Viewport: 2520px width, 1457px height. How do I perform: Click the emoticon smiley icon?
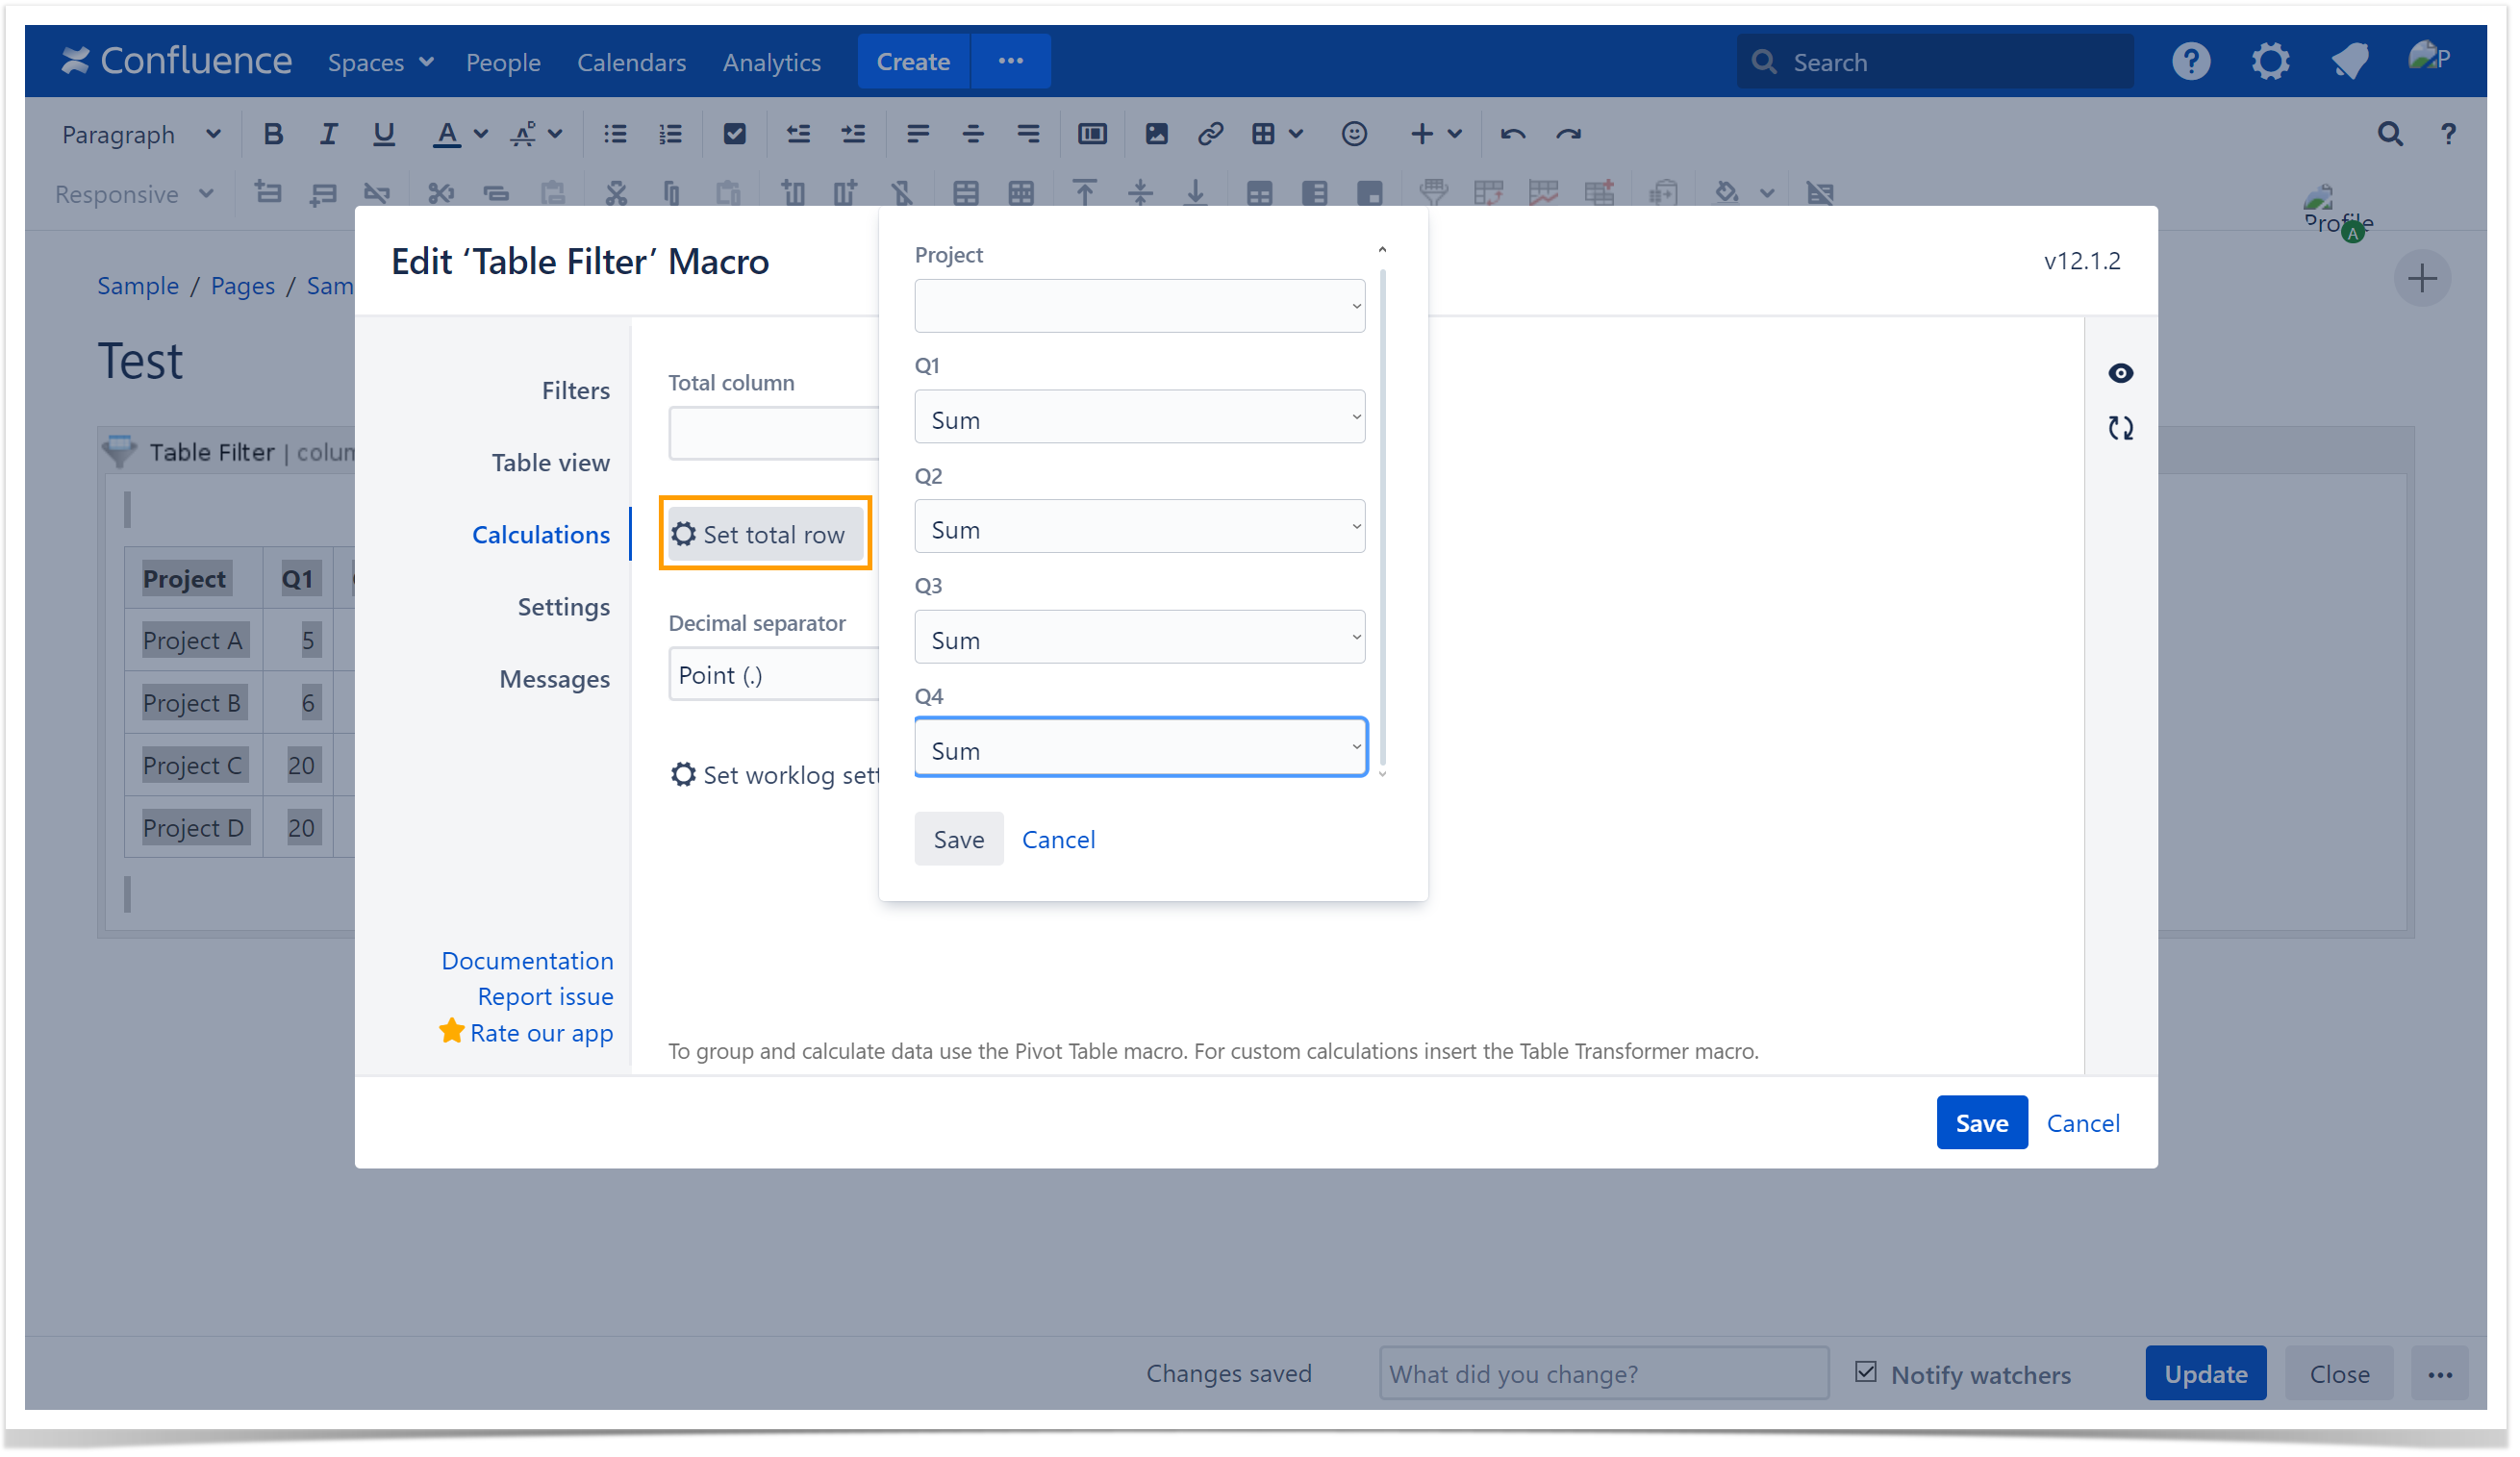click(x=1354, y=133)
